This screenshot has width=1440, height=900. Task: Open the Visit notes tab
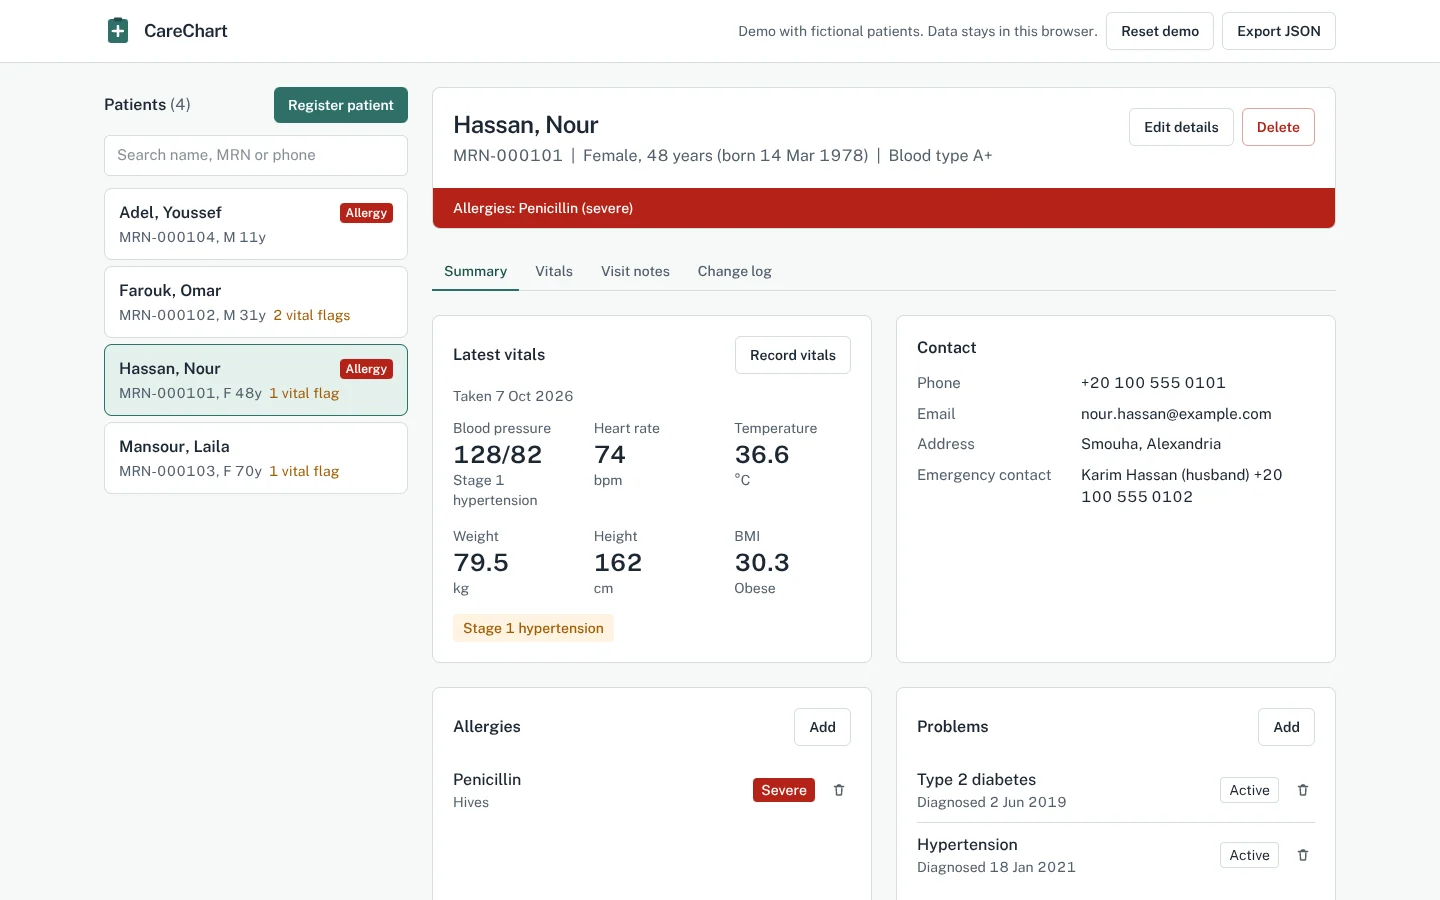pyautogui.click(x=635, y=271)
